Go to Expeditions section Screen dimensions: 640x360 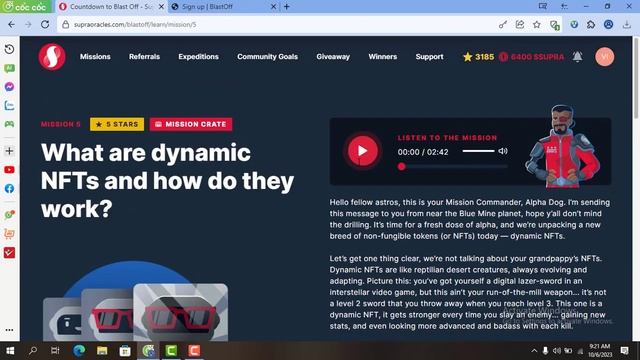click(198, 57)
